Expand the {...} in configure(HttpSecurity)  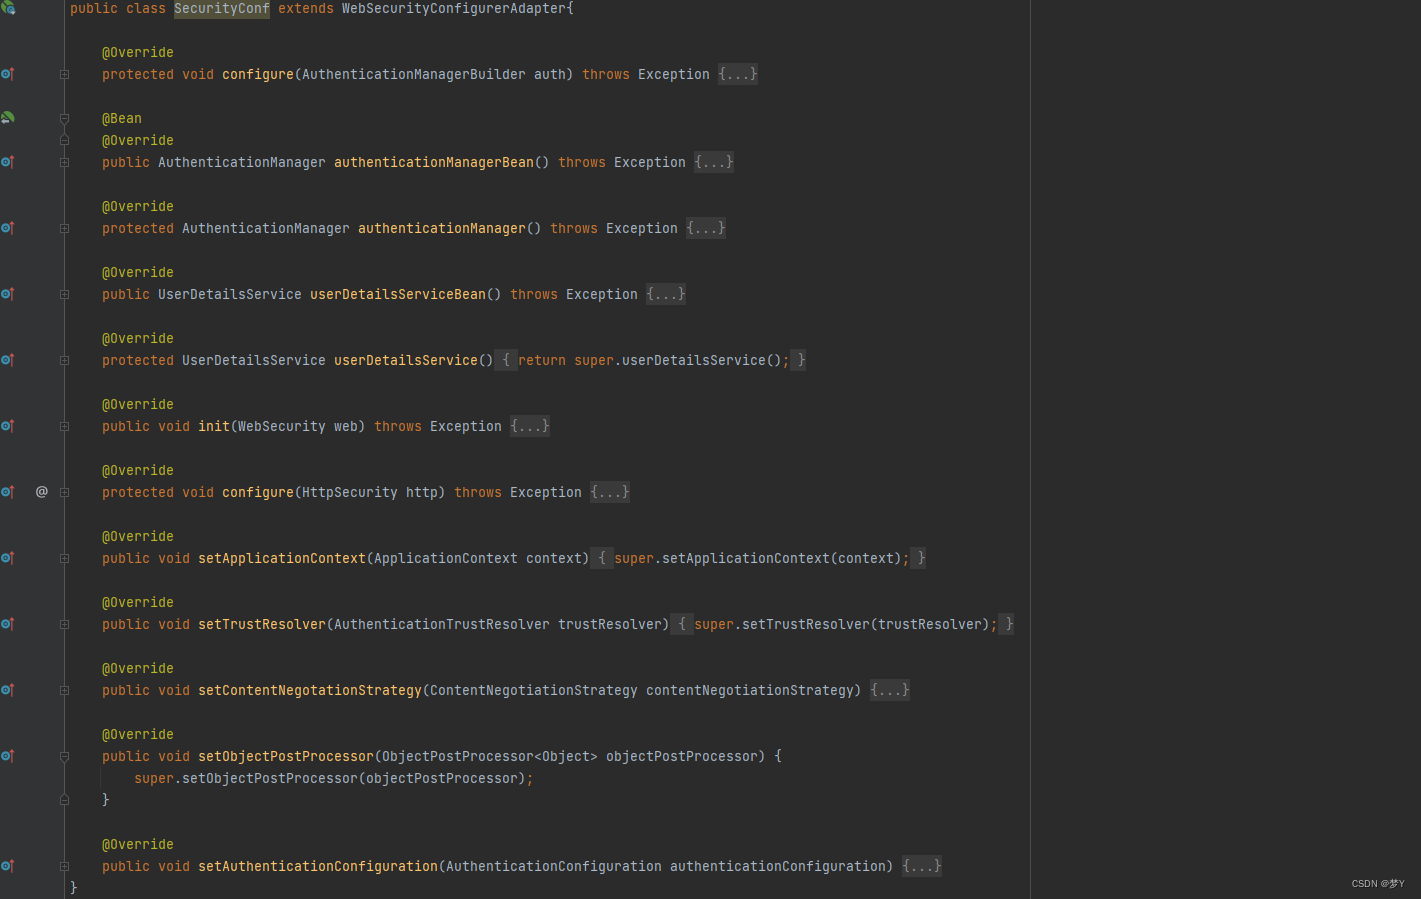click(x=609, y=491)
